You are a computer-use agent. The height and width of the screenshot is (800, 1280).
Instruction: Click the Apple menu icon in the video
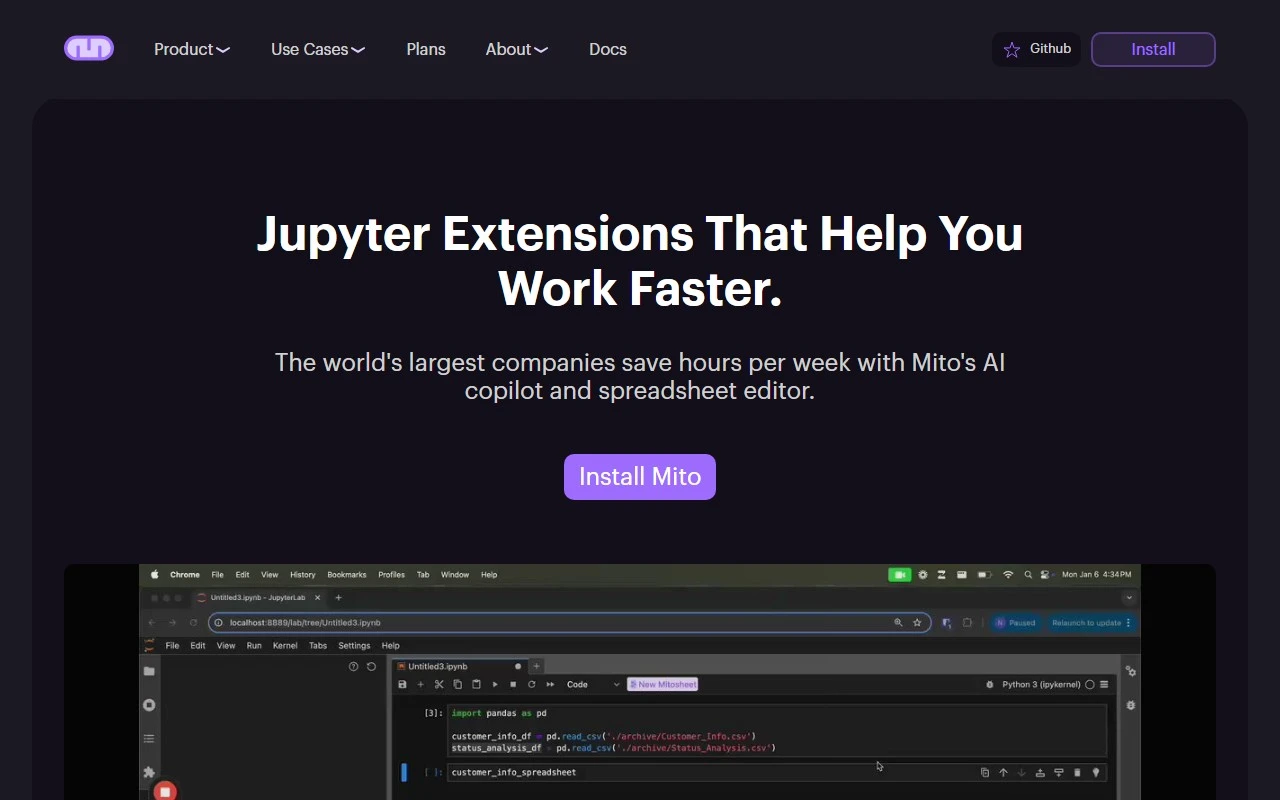pyautogui.click(x=155, y=575)
